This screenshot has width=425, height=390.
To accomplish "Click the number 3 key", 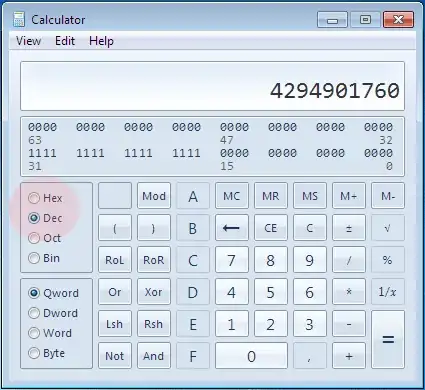I will click(310, 324).
